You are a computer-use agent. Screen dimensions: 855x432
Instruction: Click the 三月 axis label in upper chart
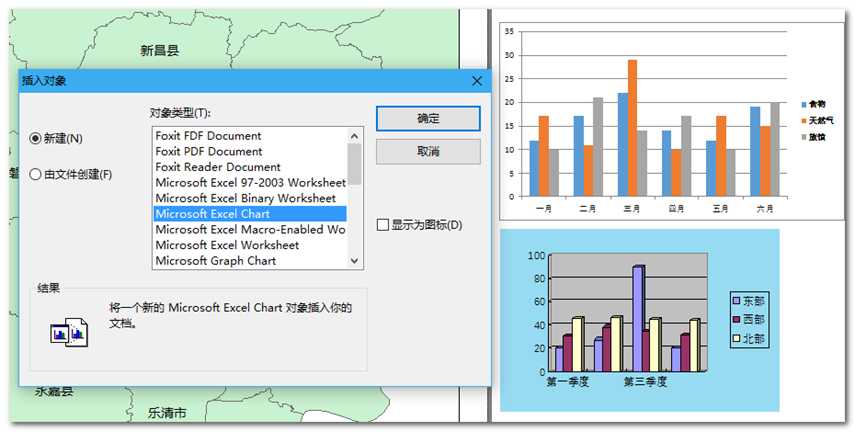pos(632,209)
